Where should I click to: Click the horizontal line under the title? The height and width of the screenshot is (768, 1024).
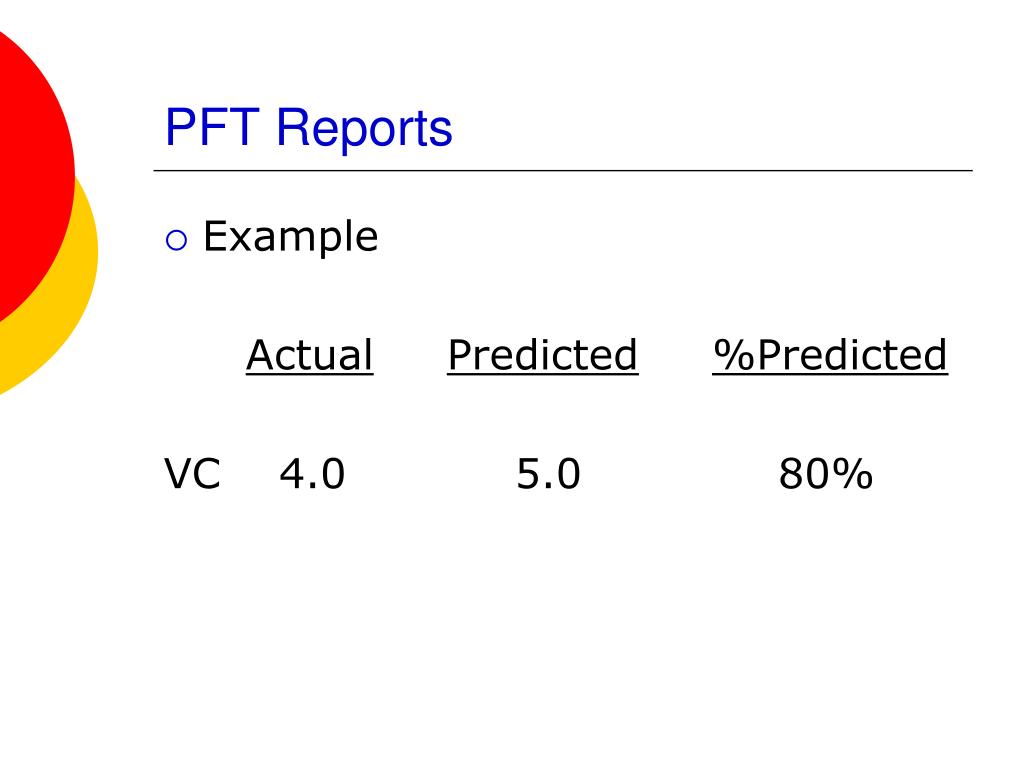click(x=563, y=170)
